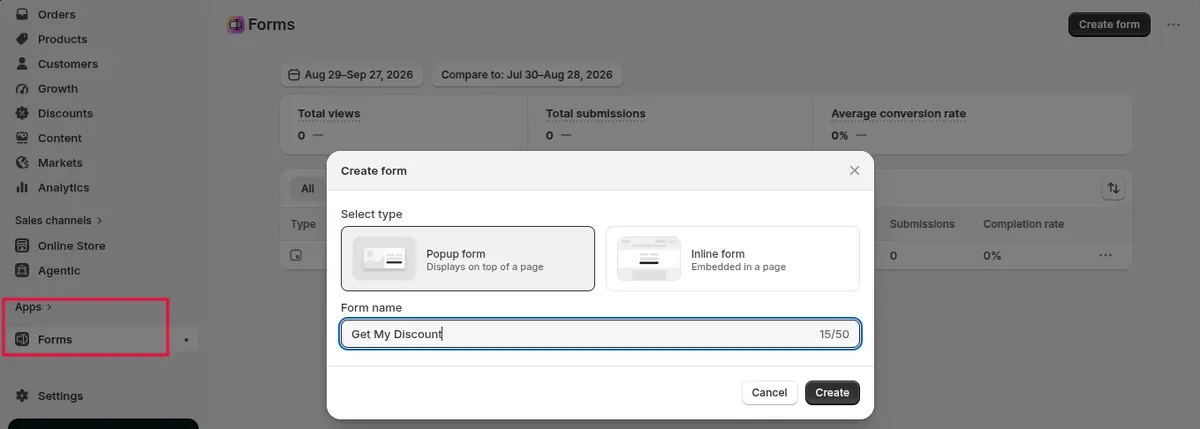Click the Inline form preview thumbnail

pyautogui.click(x=649, y=259)
